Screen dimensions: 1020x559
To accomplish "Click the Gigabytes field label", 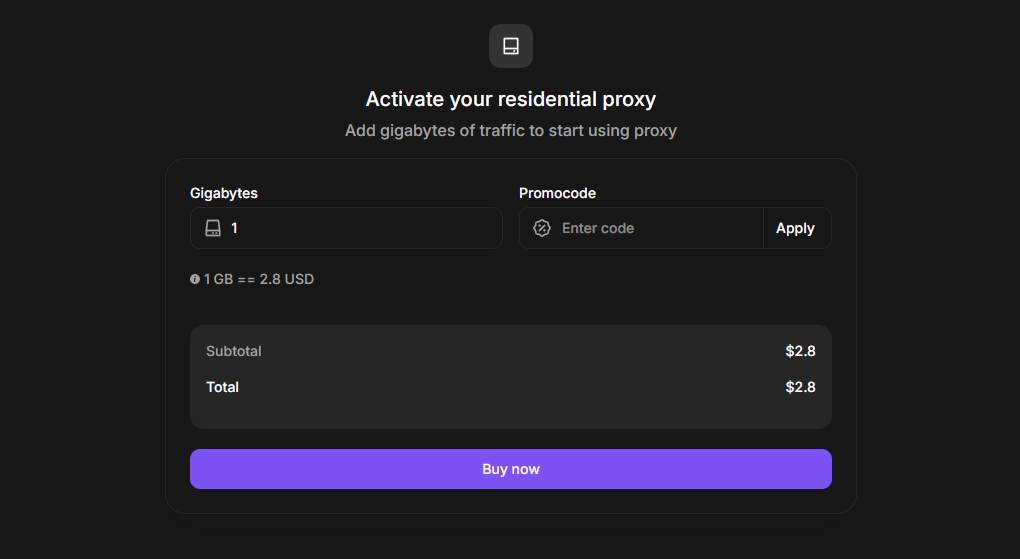I will pyautogui.click(x=224, y=193).
